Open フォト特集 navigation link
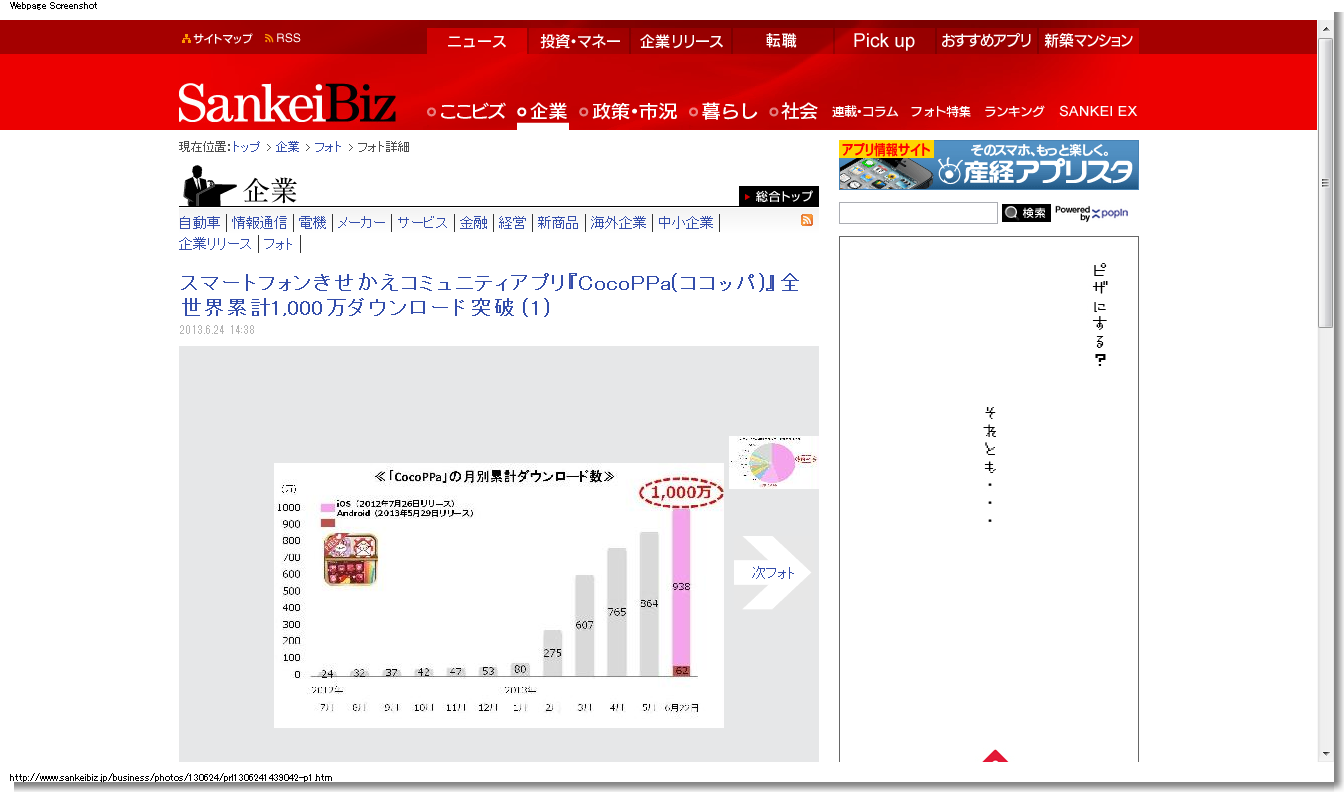This screenshot has width=1344, height=792. [x=940, y=112]
